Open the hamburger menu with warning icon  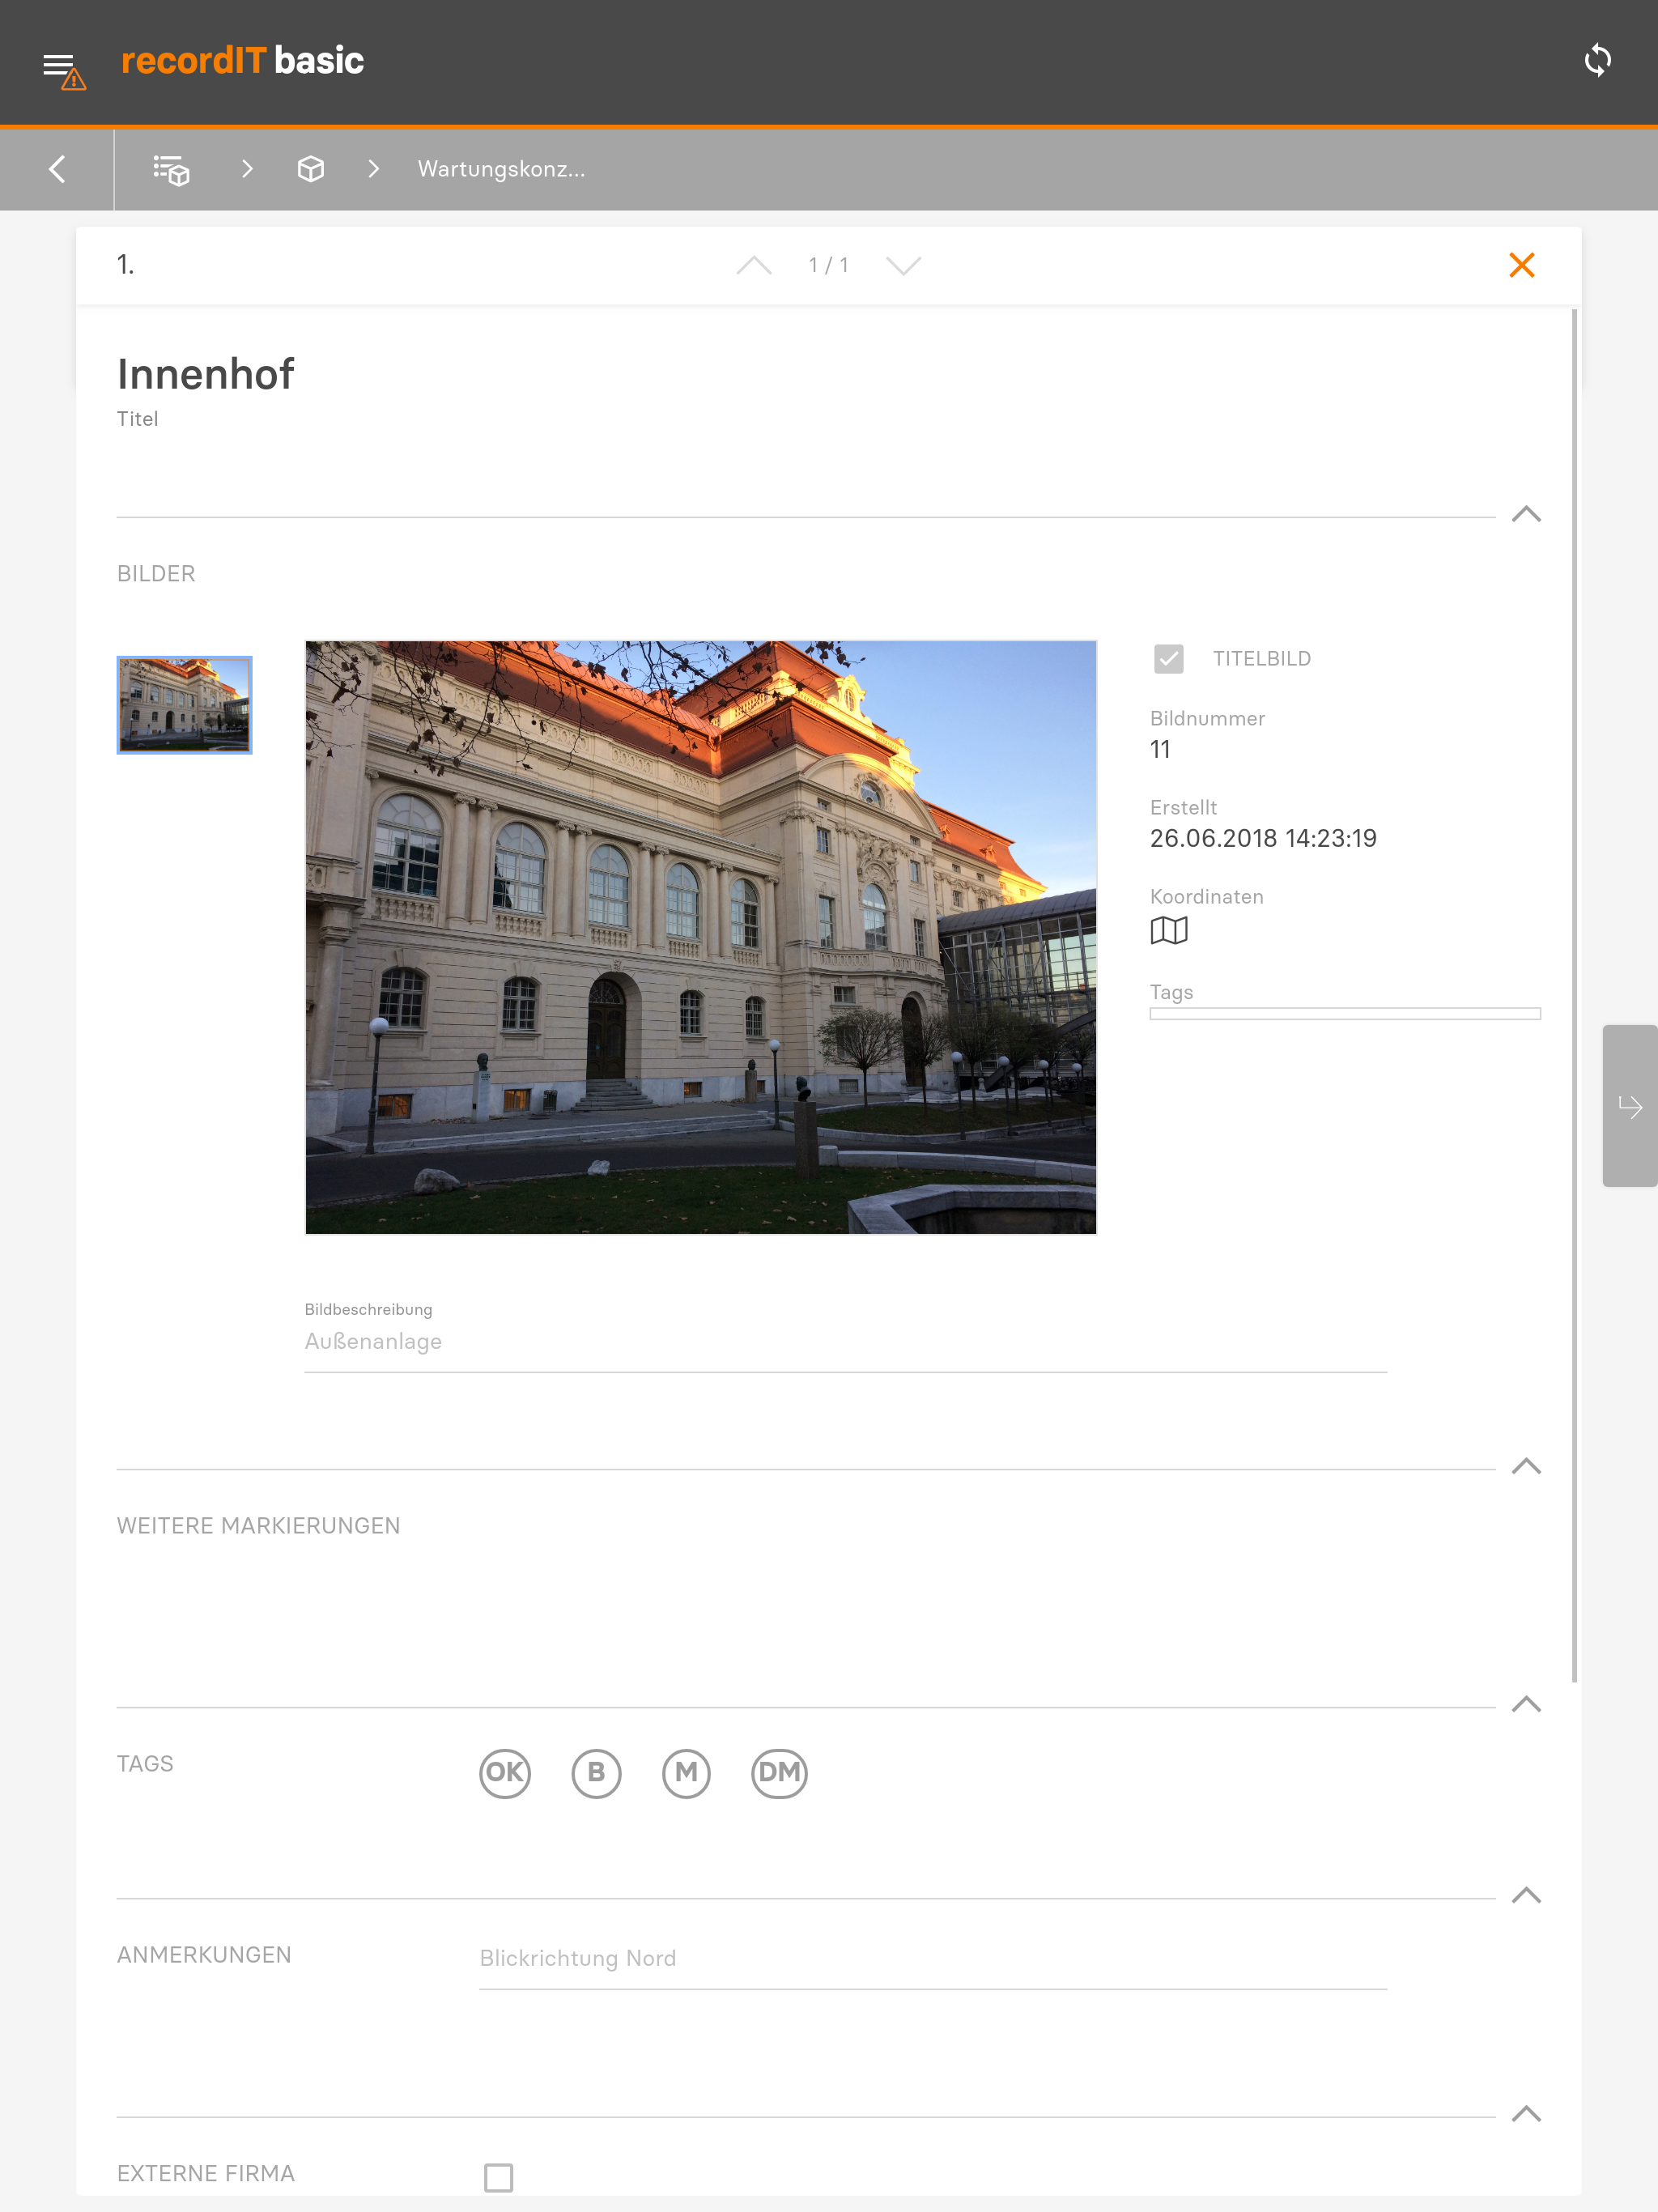click(64, 70)
